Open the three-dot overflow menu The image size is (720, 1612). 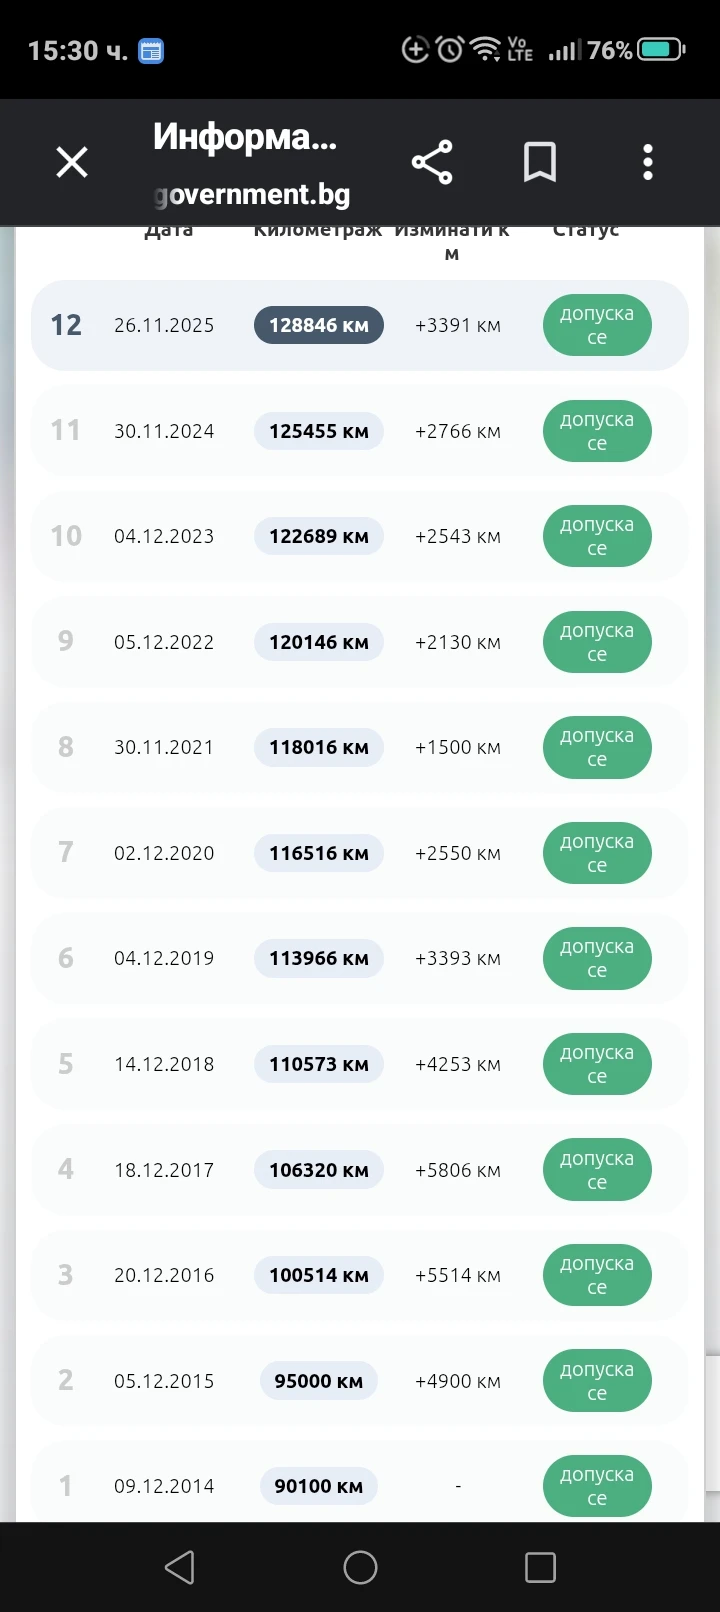[648, 162]
